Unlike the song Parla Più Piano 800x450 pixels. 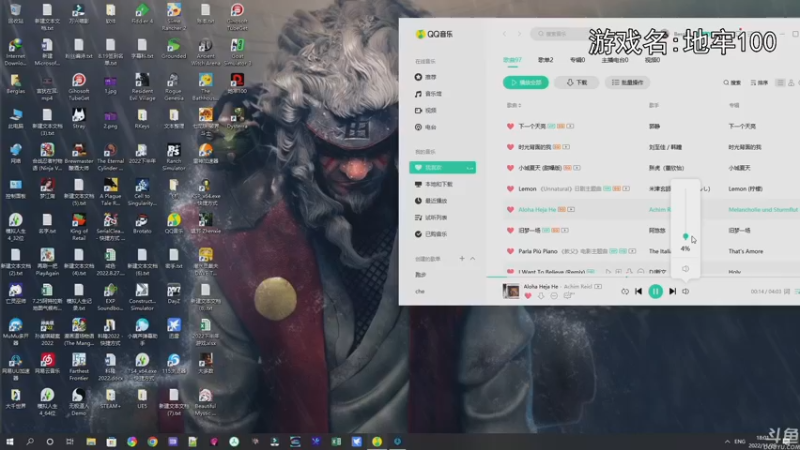[x=510, y=251]
